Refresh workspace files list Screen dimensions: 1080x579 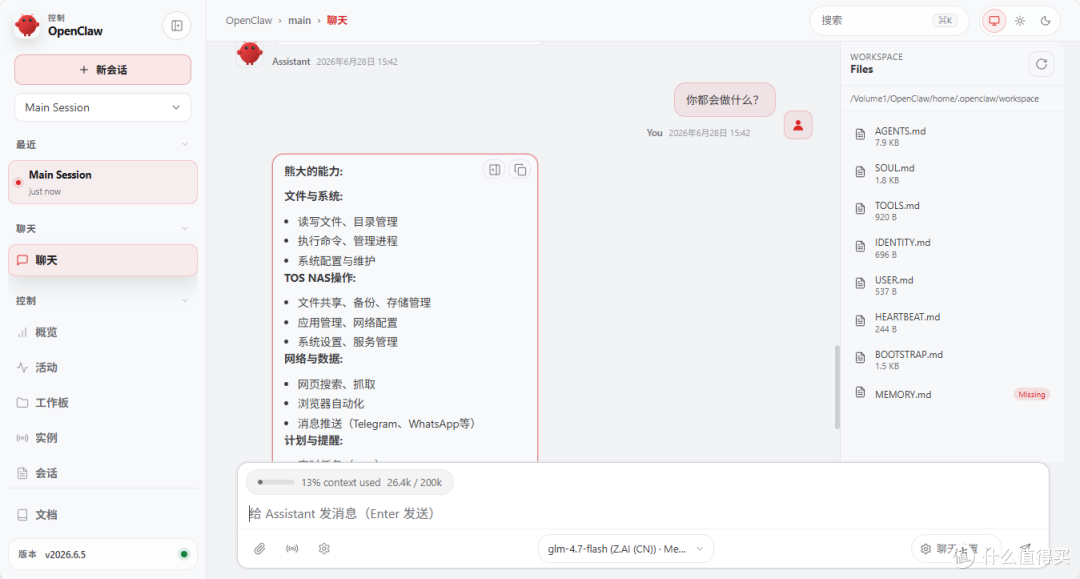1041,64
